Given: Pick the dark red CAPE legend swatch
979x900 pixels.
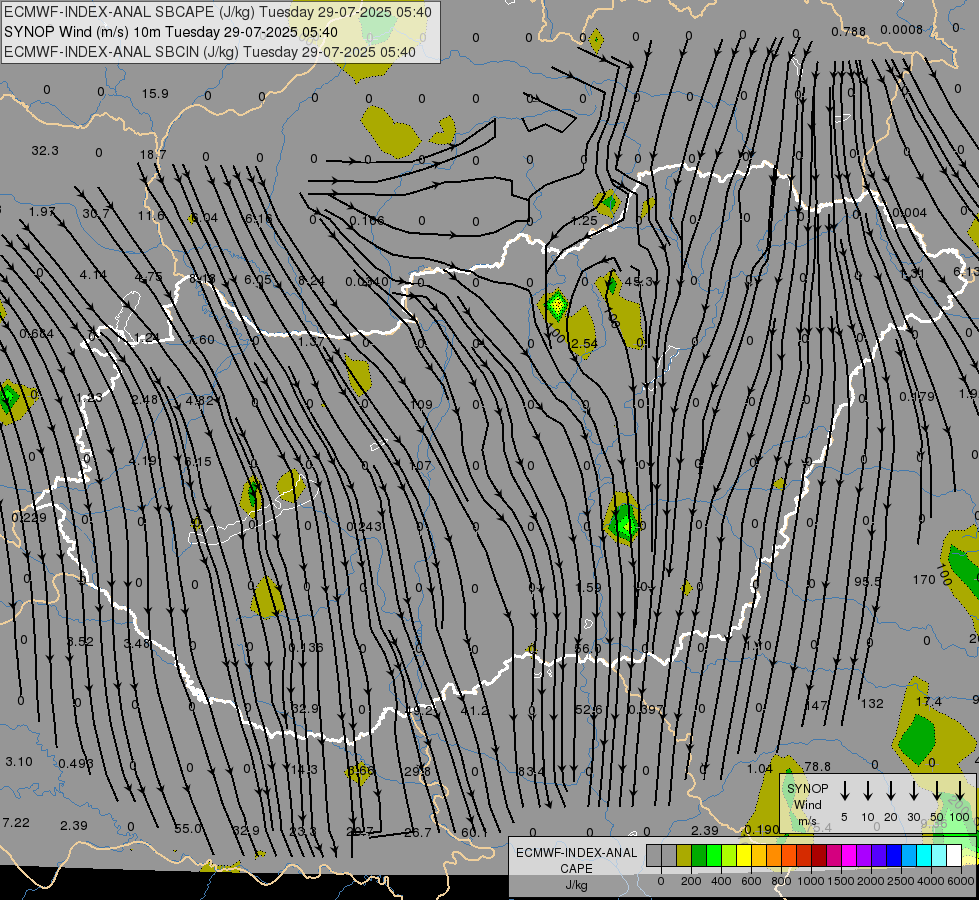Looking at the screenshot, I should point(819,856).
